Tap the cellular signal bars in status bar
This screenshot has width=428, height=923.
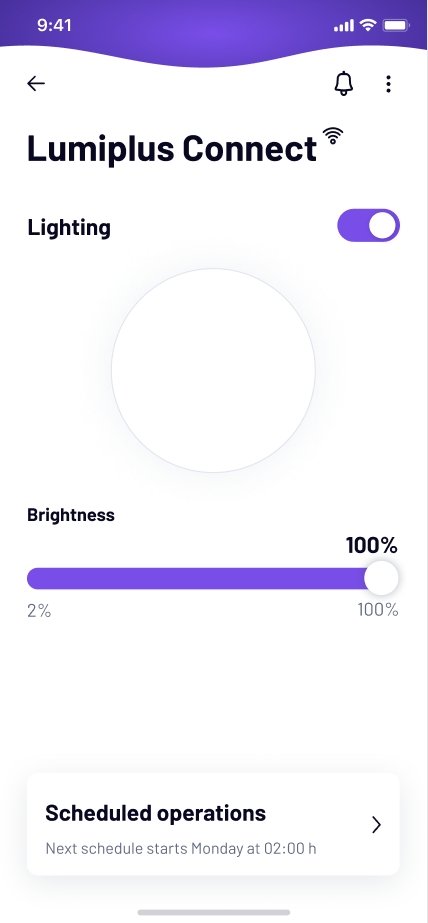click(x=344, y=25)
